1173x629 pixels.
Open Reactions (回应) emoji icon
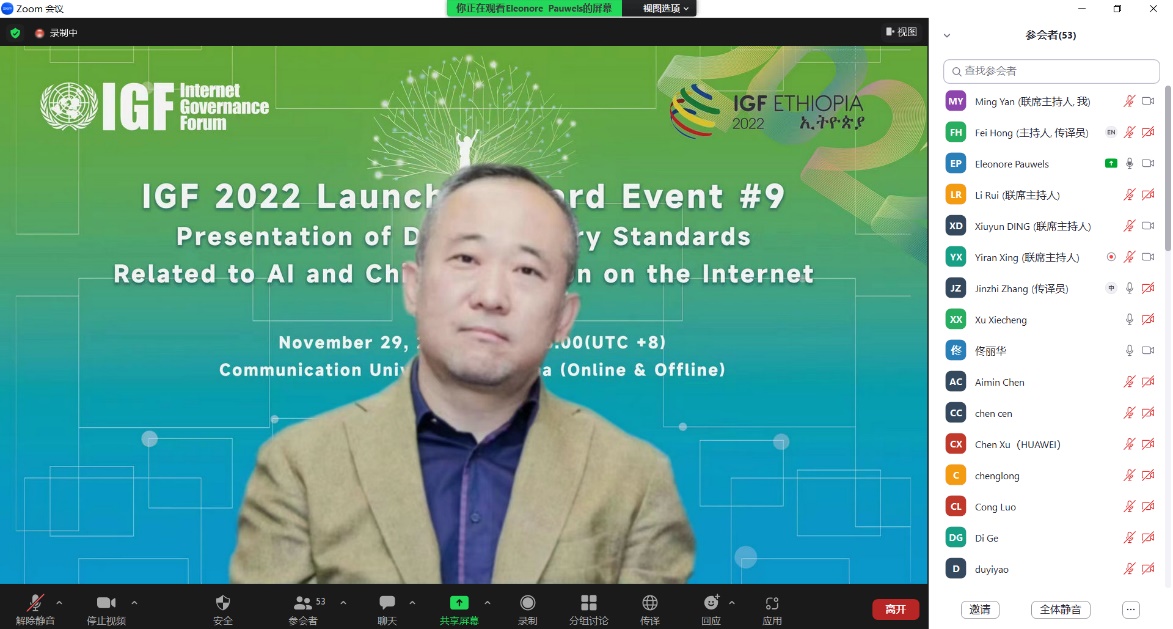[x=711, y=603]
